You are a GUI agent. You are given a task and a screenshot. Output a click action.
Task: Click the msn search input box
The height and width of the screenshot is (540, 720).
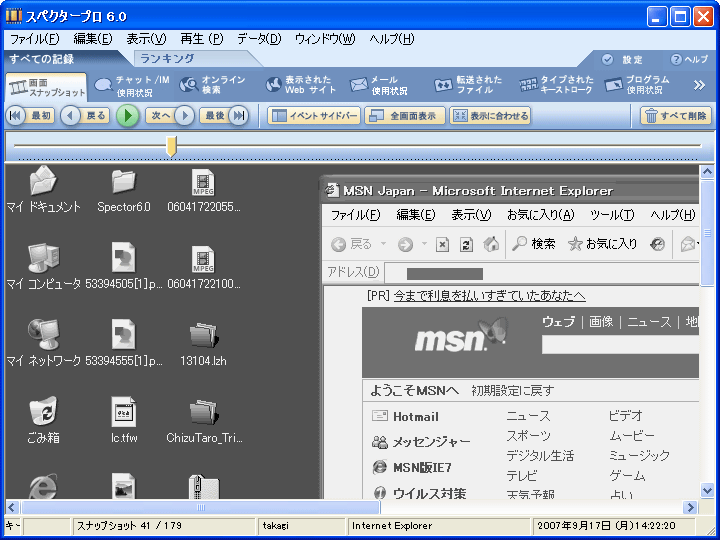(x=620, y=344)
